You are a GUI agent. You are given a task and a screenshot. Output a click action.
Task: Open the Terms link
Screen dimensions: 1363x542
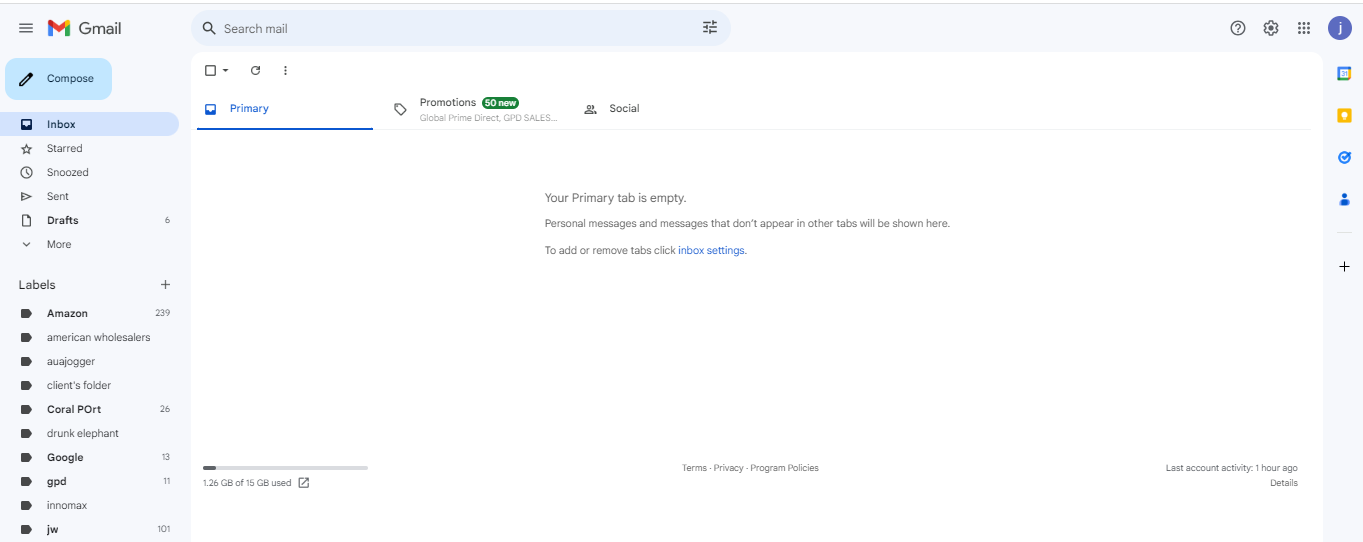694,468
